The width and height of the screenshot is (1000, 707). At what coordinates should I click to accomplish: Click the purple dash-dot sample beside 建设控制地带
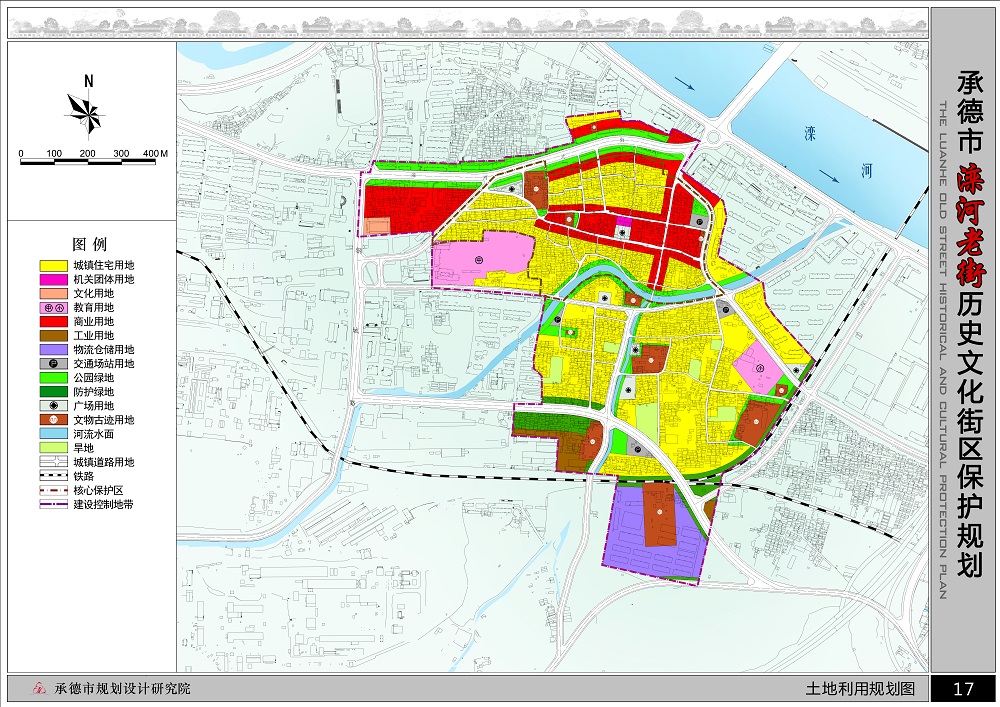54,504
